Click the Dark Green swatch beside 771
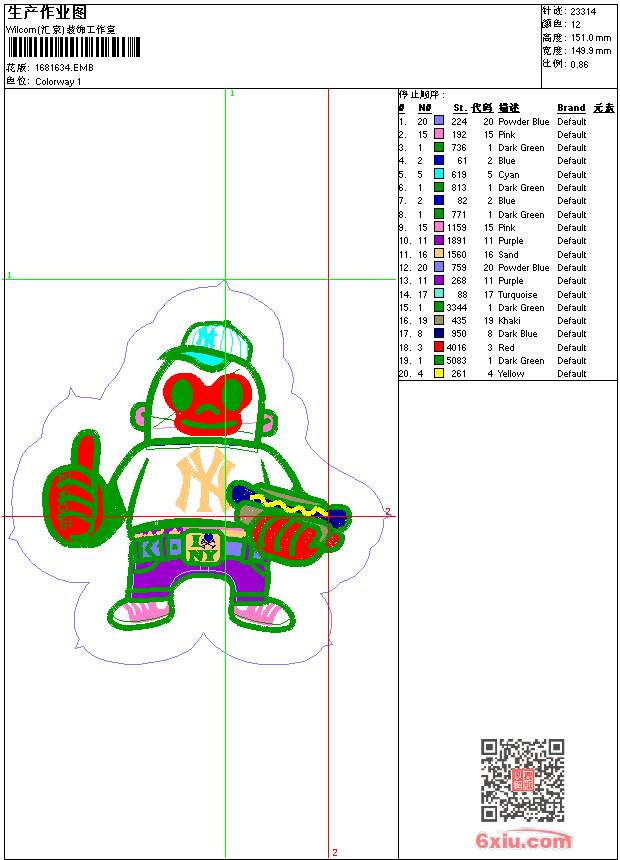This screenshot has width=620, height=860. pos(439,214)
